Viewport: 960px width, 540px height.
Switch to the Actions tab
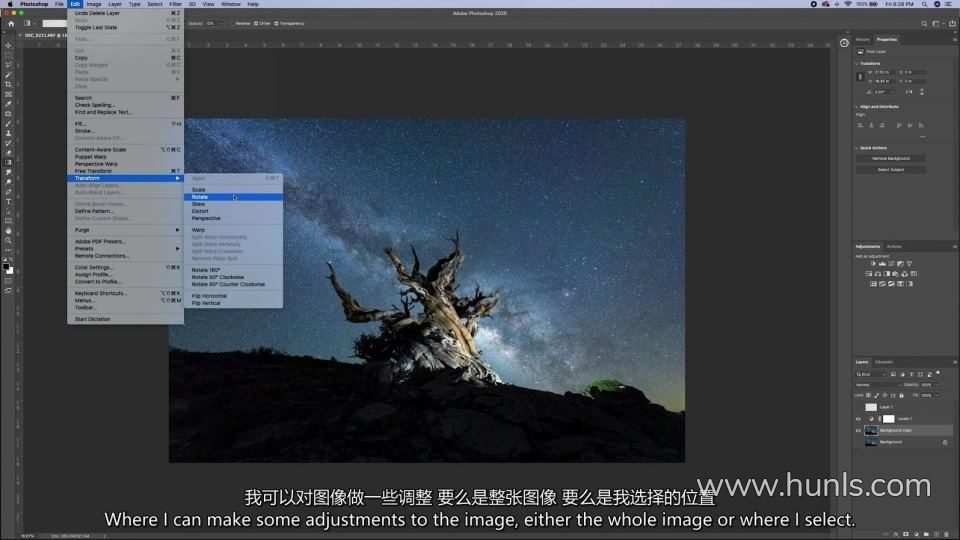[894, 246]
